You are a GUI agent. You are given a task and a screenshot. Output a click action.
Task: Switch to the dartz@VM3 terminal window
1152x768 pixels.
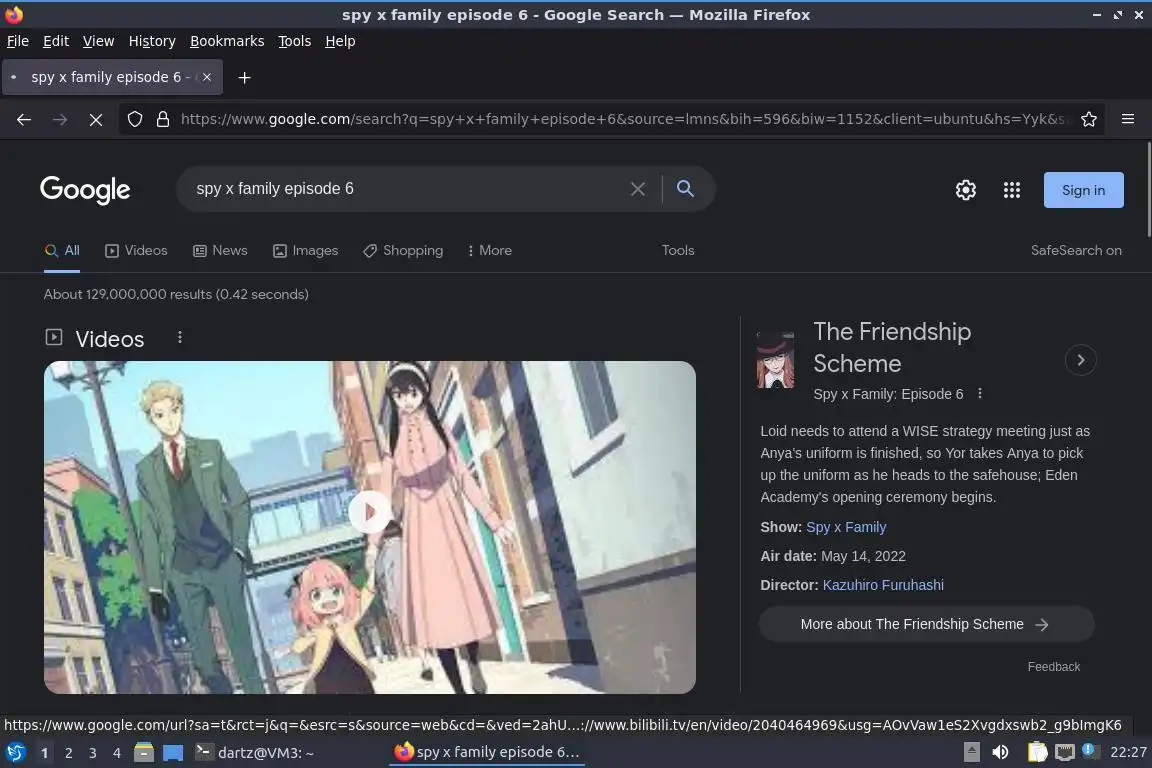(x=255, y=752)
